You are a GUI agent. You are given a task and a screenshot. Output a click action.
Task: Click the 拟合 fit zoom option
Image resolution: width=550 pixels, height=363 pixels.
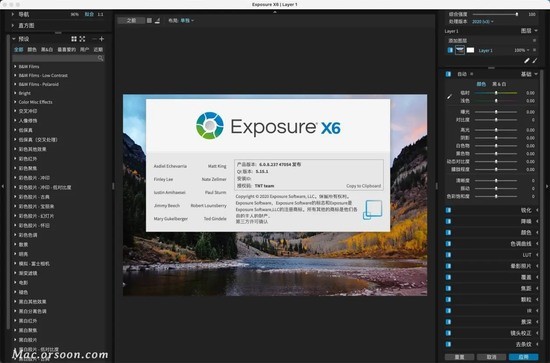[x=89, y=14]
